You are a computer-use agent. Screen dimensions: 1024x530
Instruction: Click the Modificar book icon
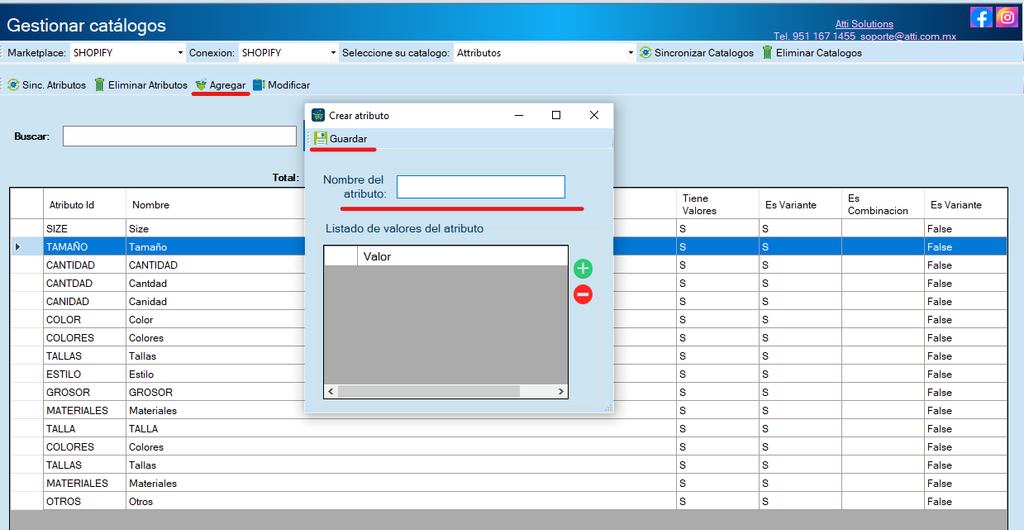(259, 85)
